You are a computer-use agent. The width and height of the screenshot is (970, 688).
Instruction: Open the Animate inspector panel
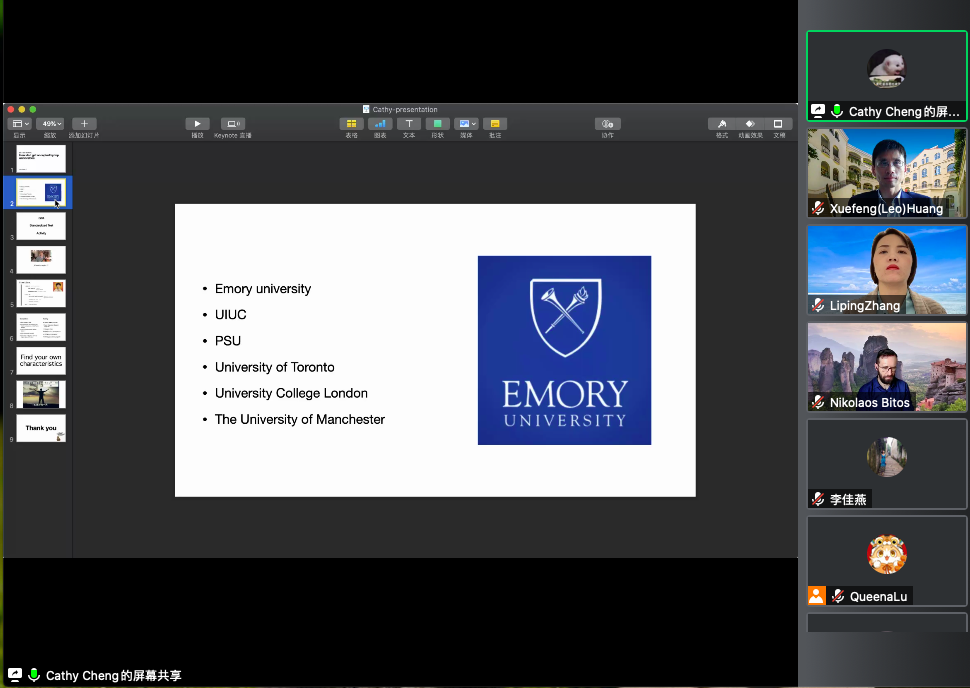point(750,124)
